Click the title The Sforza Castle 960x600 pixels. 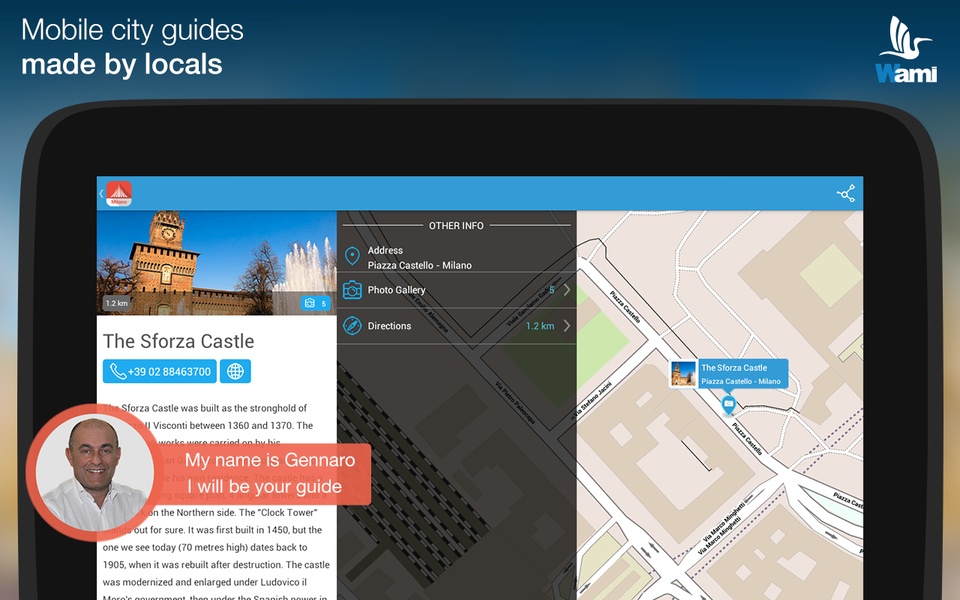click(x=178, y=341)
